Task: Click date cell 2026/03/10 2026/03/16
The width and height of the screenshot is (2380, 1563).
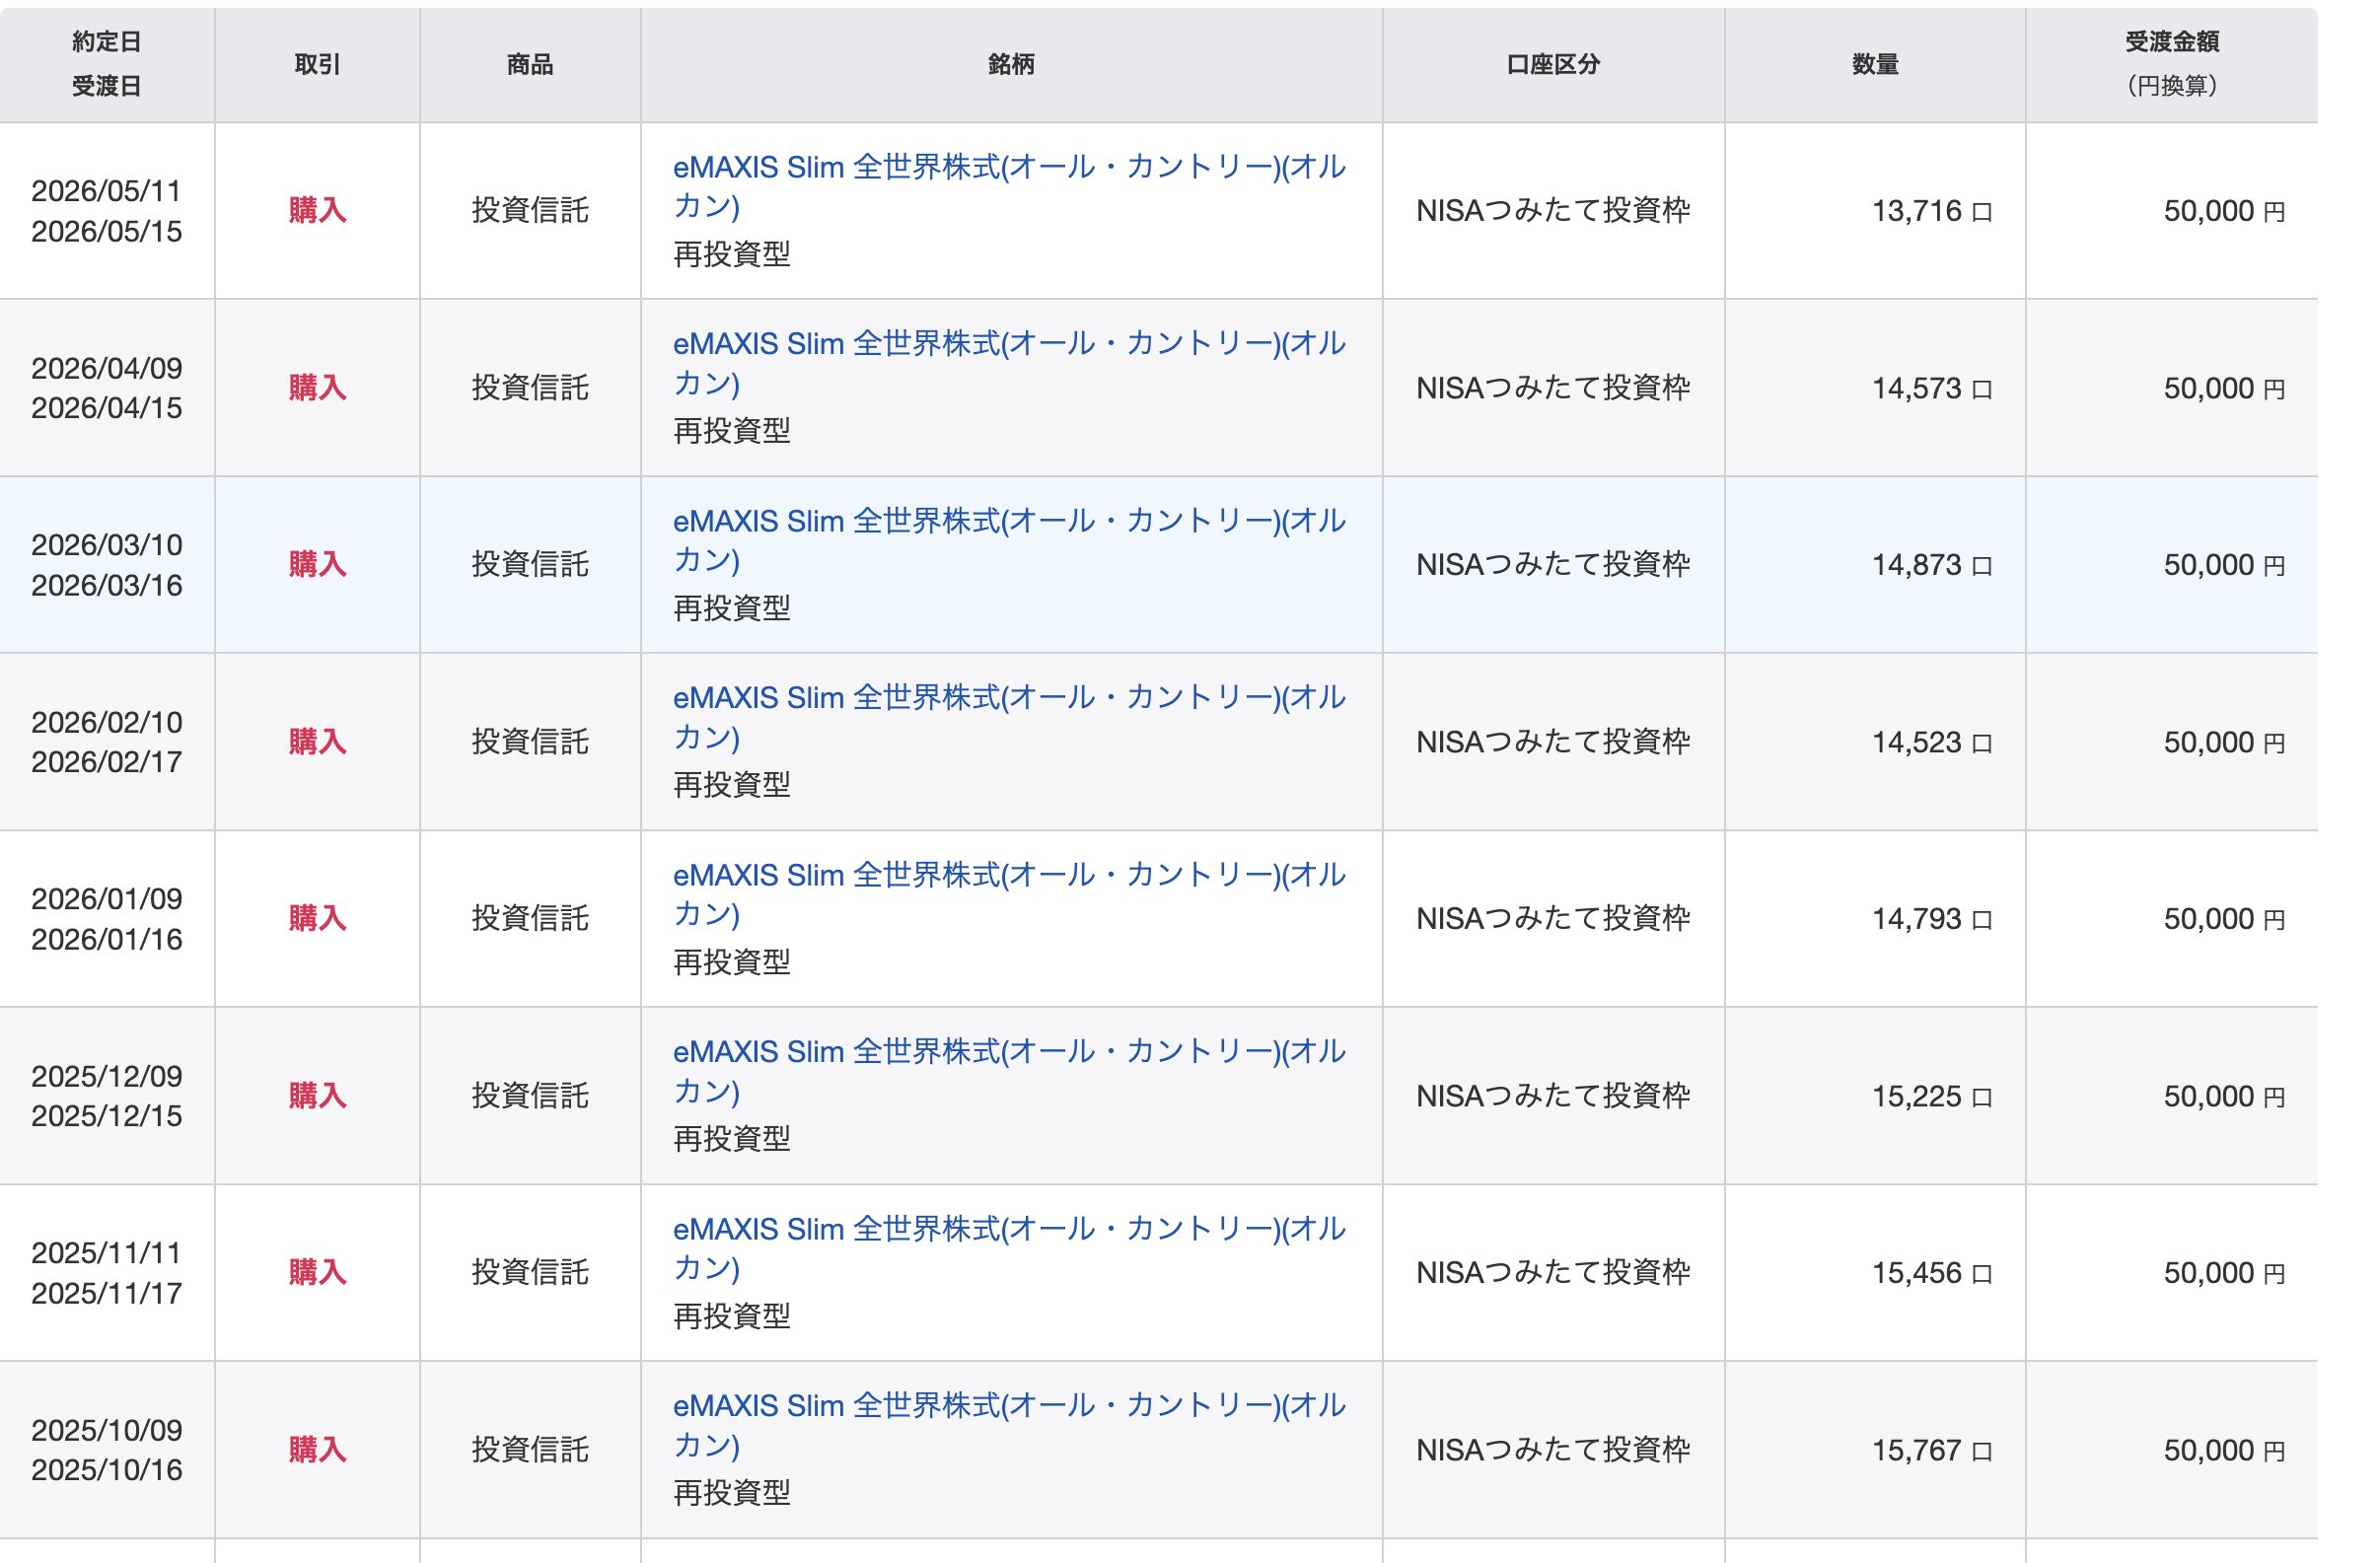Action: pos(107,565)
